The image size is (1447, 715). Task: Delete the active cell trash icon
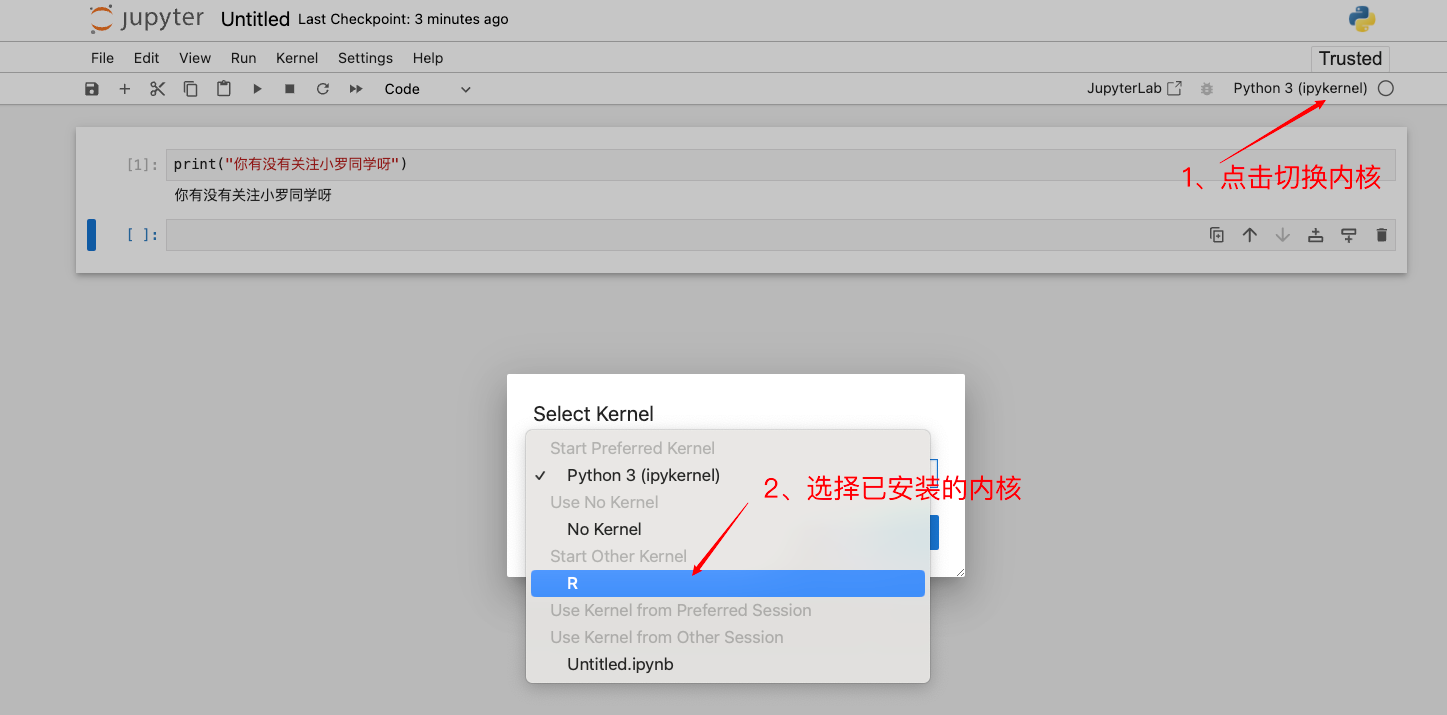click(x=1382, y=235)
